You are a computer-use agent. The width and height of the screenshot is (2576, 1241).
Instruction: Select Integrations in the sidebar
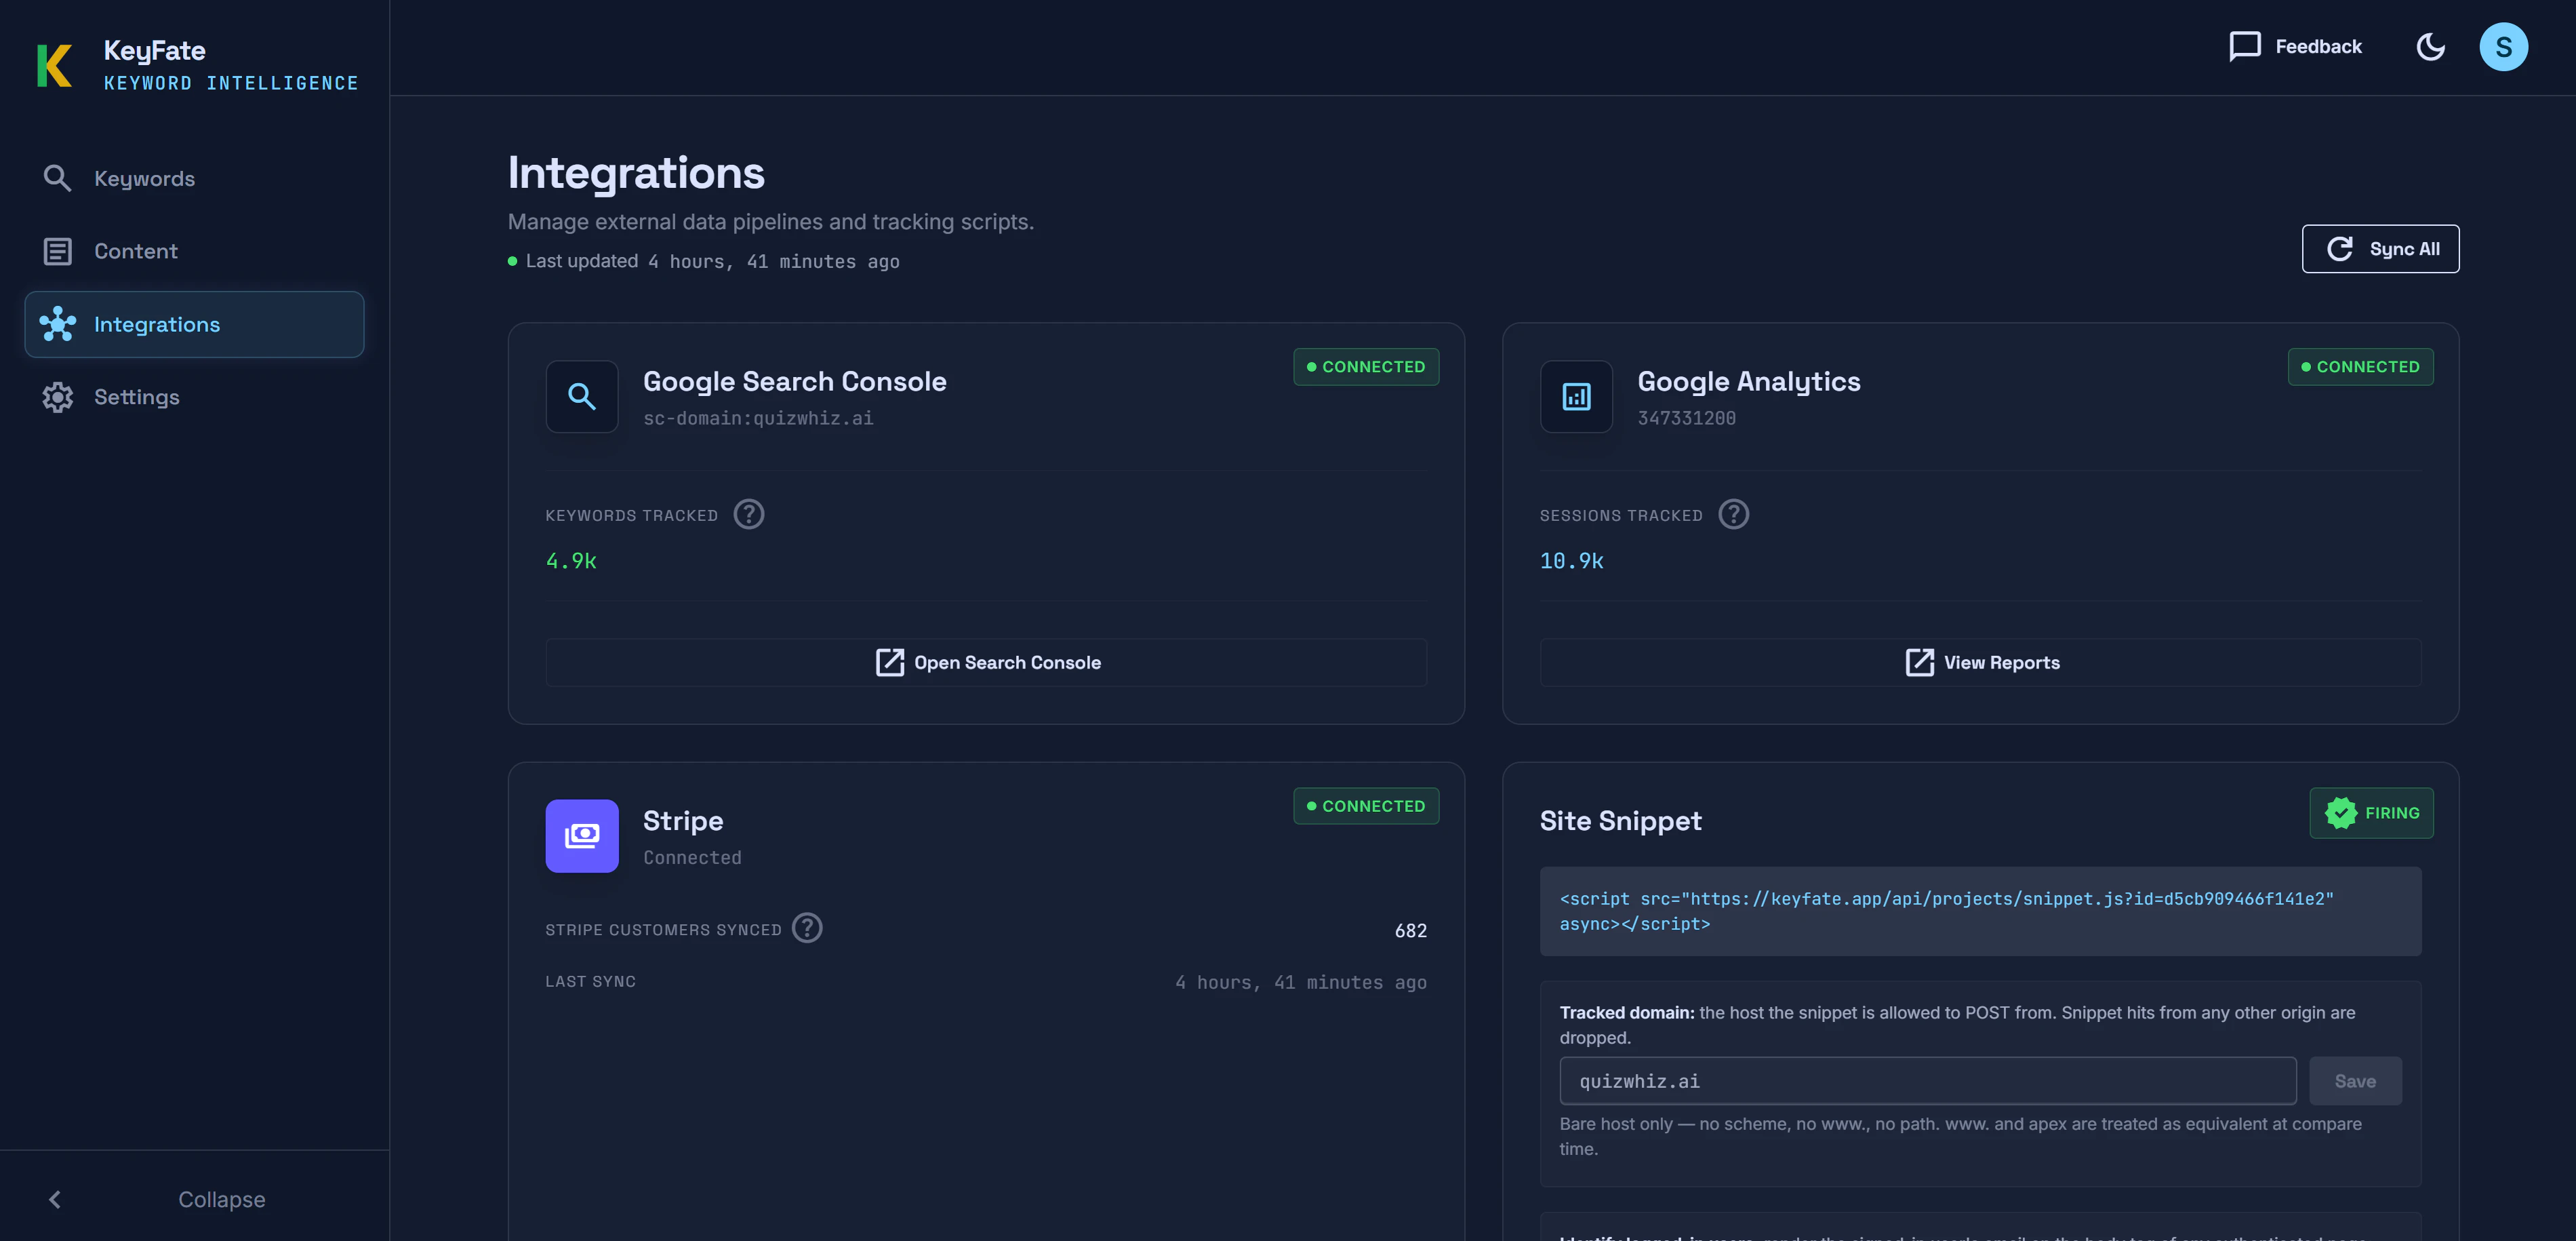point(194,324)
